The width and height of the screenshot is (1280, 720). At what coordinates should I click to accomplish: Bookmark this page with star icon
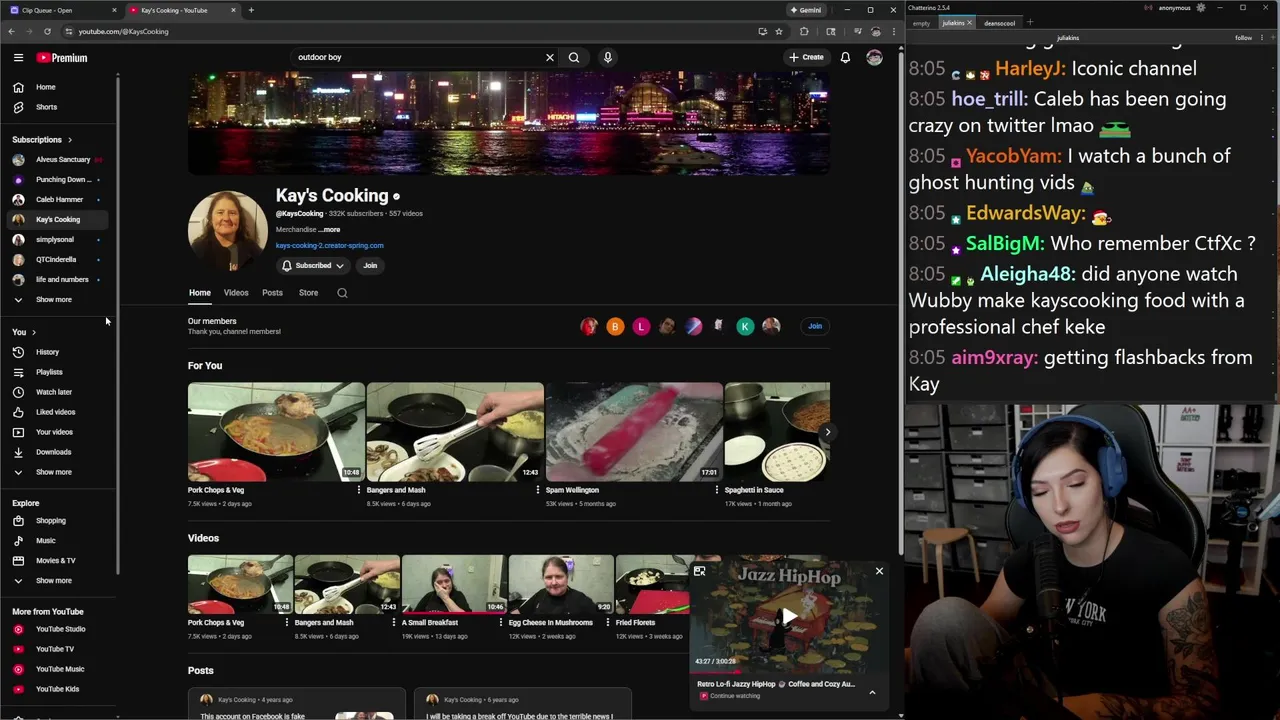coord(779,31)
